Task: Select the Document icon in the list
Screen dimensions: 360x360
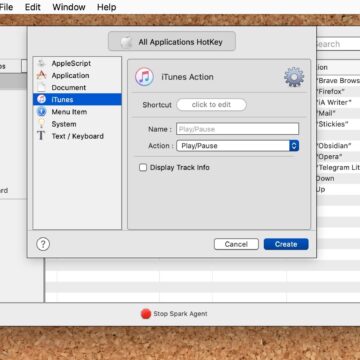Action: [x=41, y=87]
